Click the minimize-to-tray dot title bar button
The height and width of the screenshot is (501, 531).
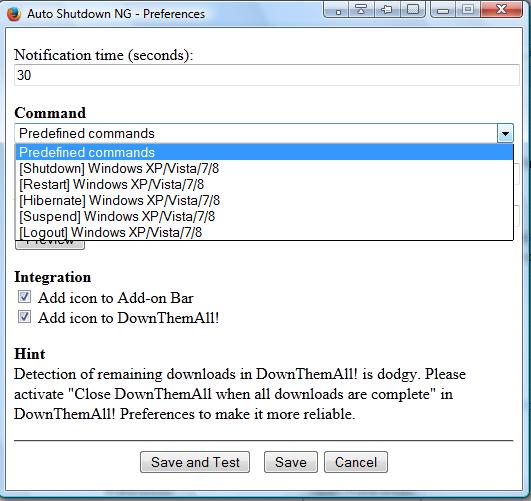click(x=337, y=9)
